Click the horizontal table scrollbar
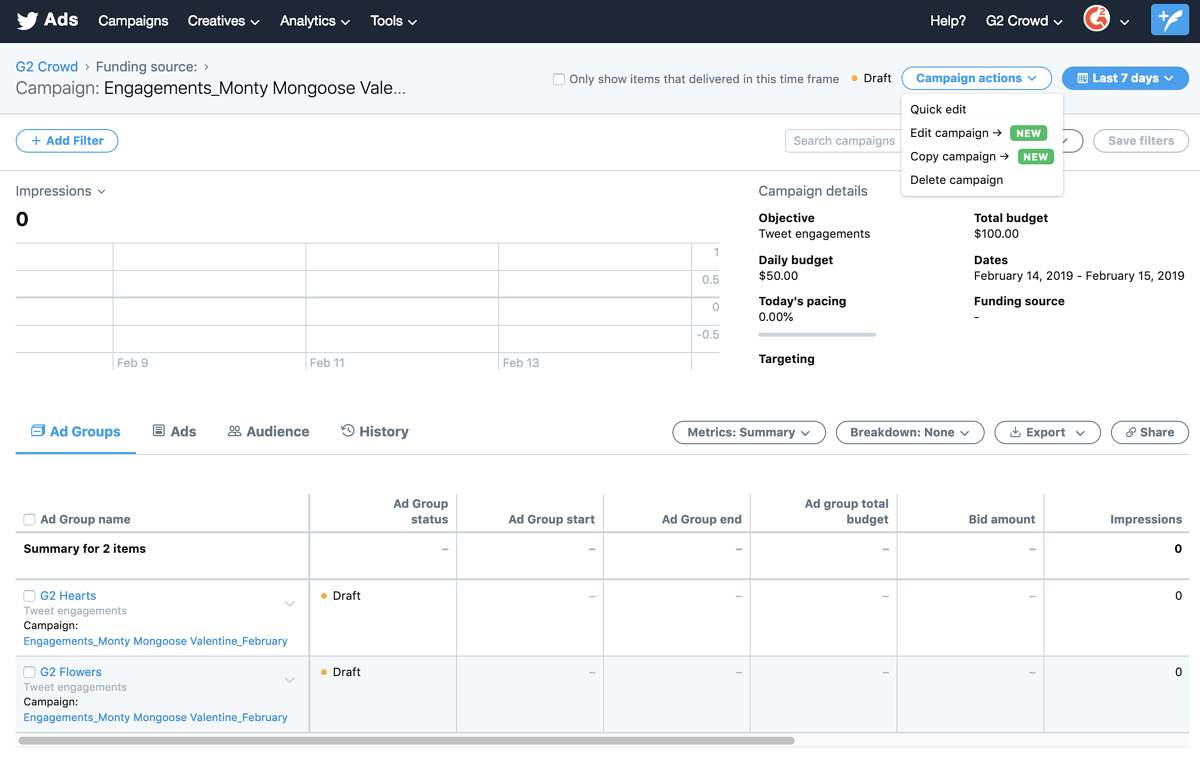 (x=407, y=741)
